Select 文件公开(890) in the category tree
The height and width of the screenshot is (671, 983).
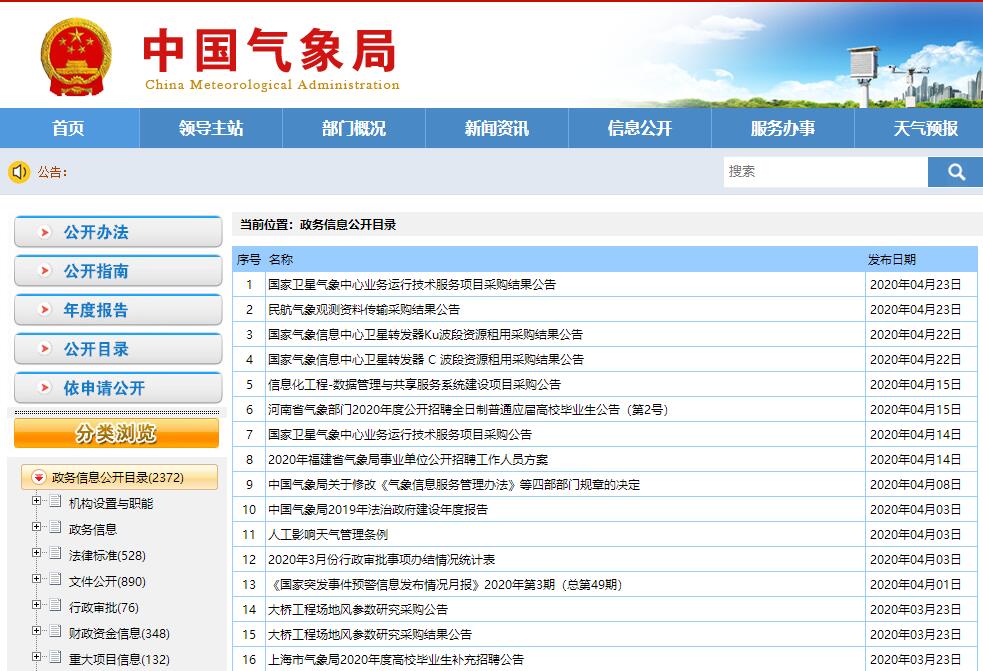(107, 582)
